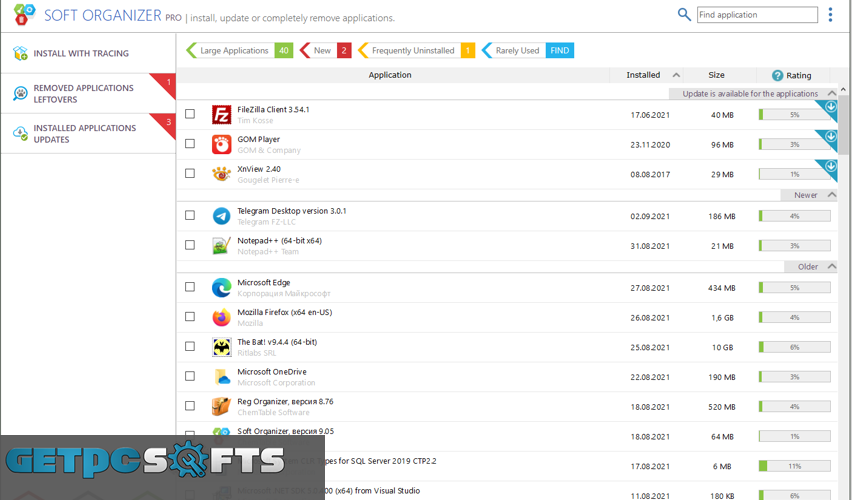Click the update download icon for GOM Player
The width and height of the screenshot is (852, 500).
(x=830, y=136)
